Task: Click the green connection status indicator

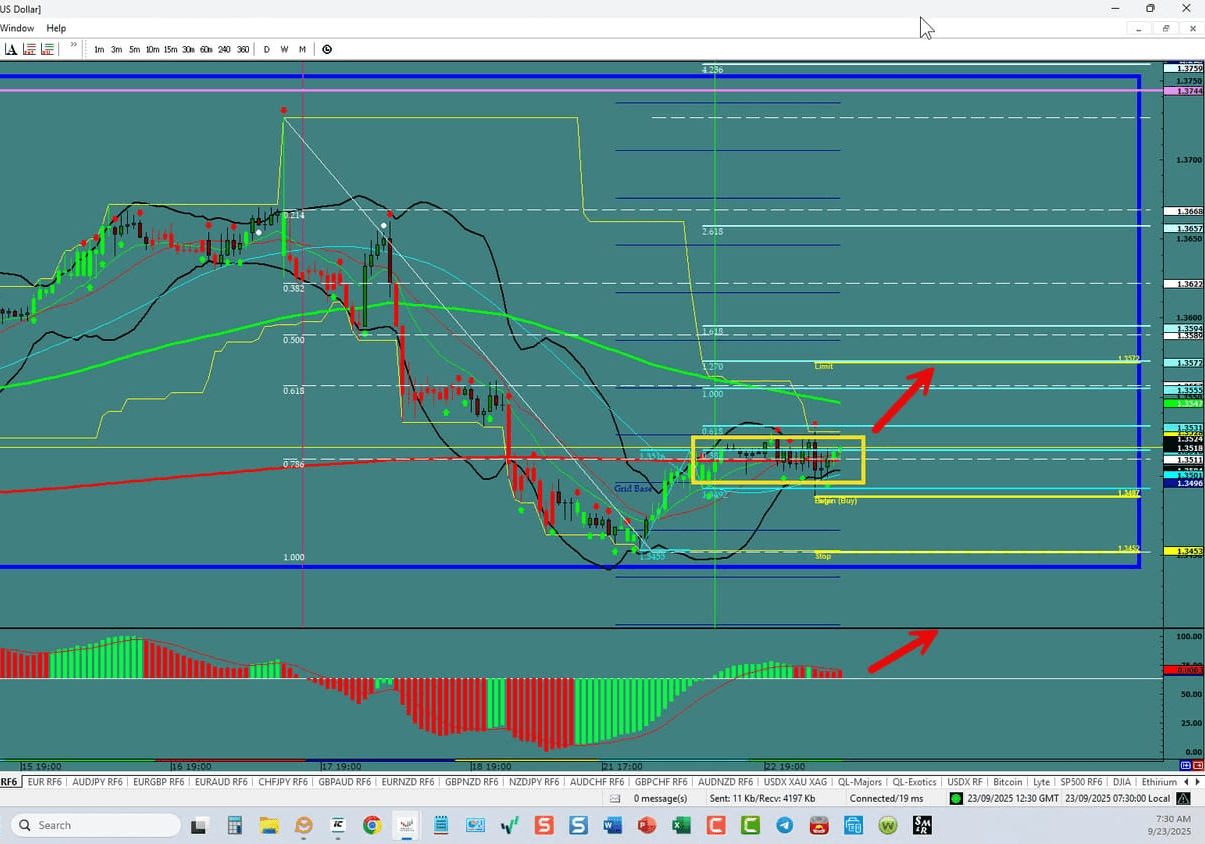Action: tap(955, 798)
